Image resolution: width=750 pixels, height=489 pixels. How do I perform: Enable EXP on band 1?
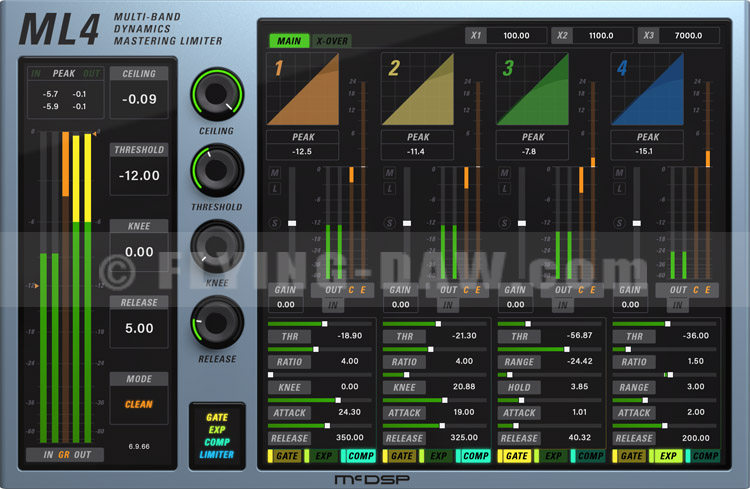pos(321,456)
